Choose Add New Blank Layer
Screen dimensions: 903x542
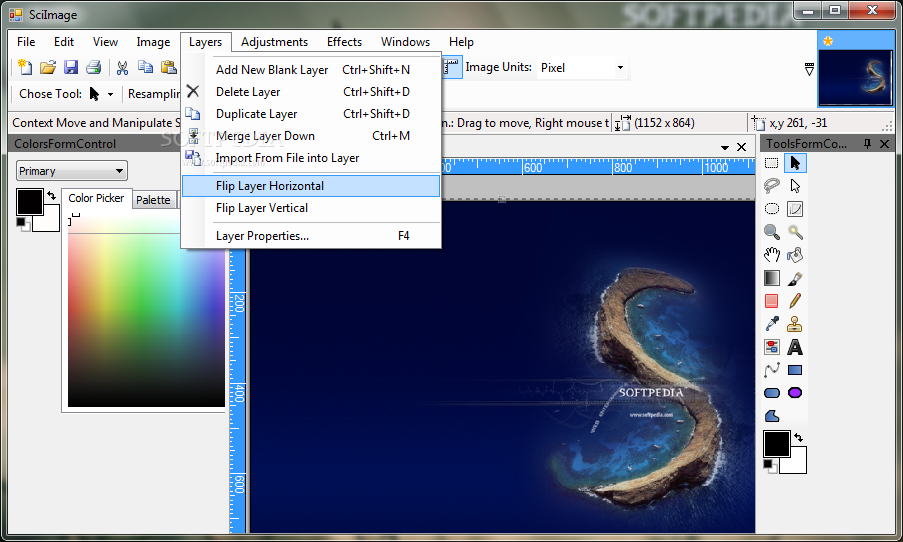pos(311,70)
